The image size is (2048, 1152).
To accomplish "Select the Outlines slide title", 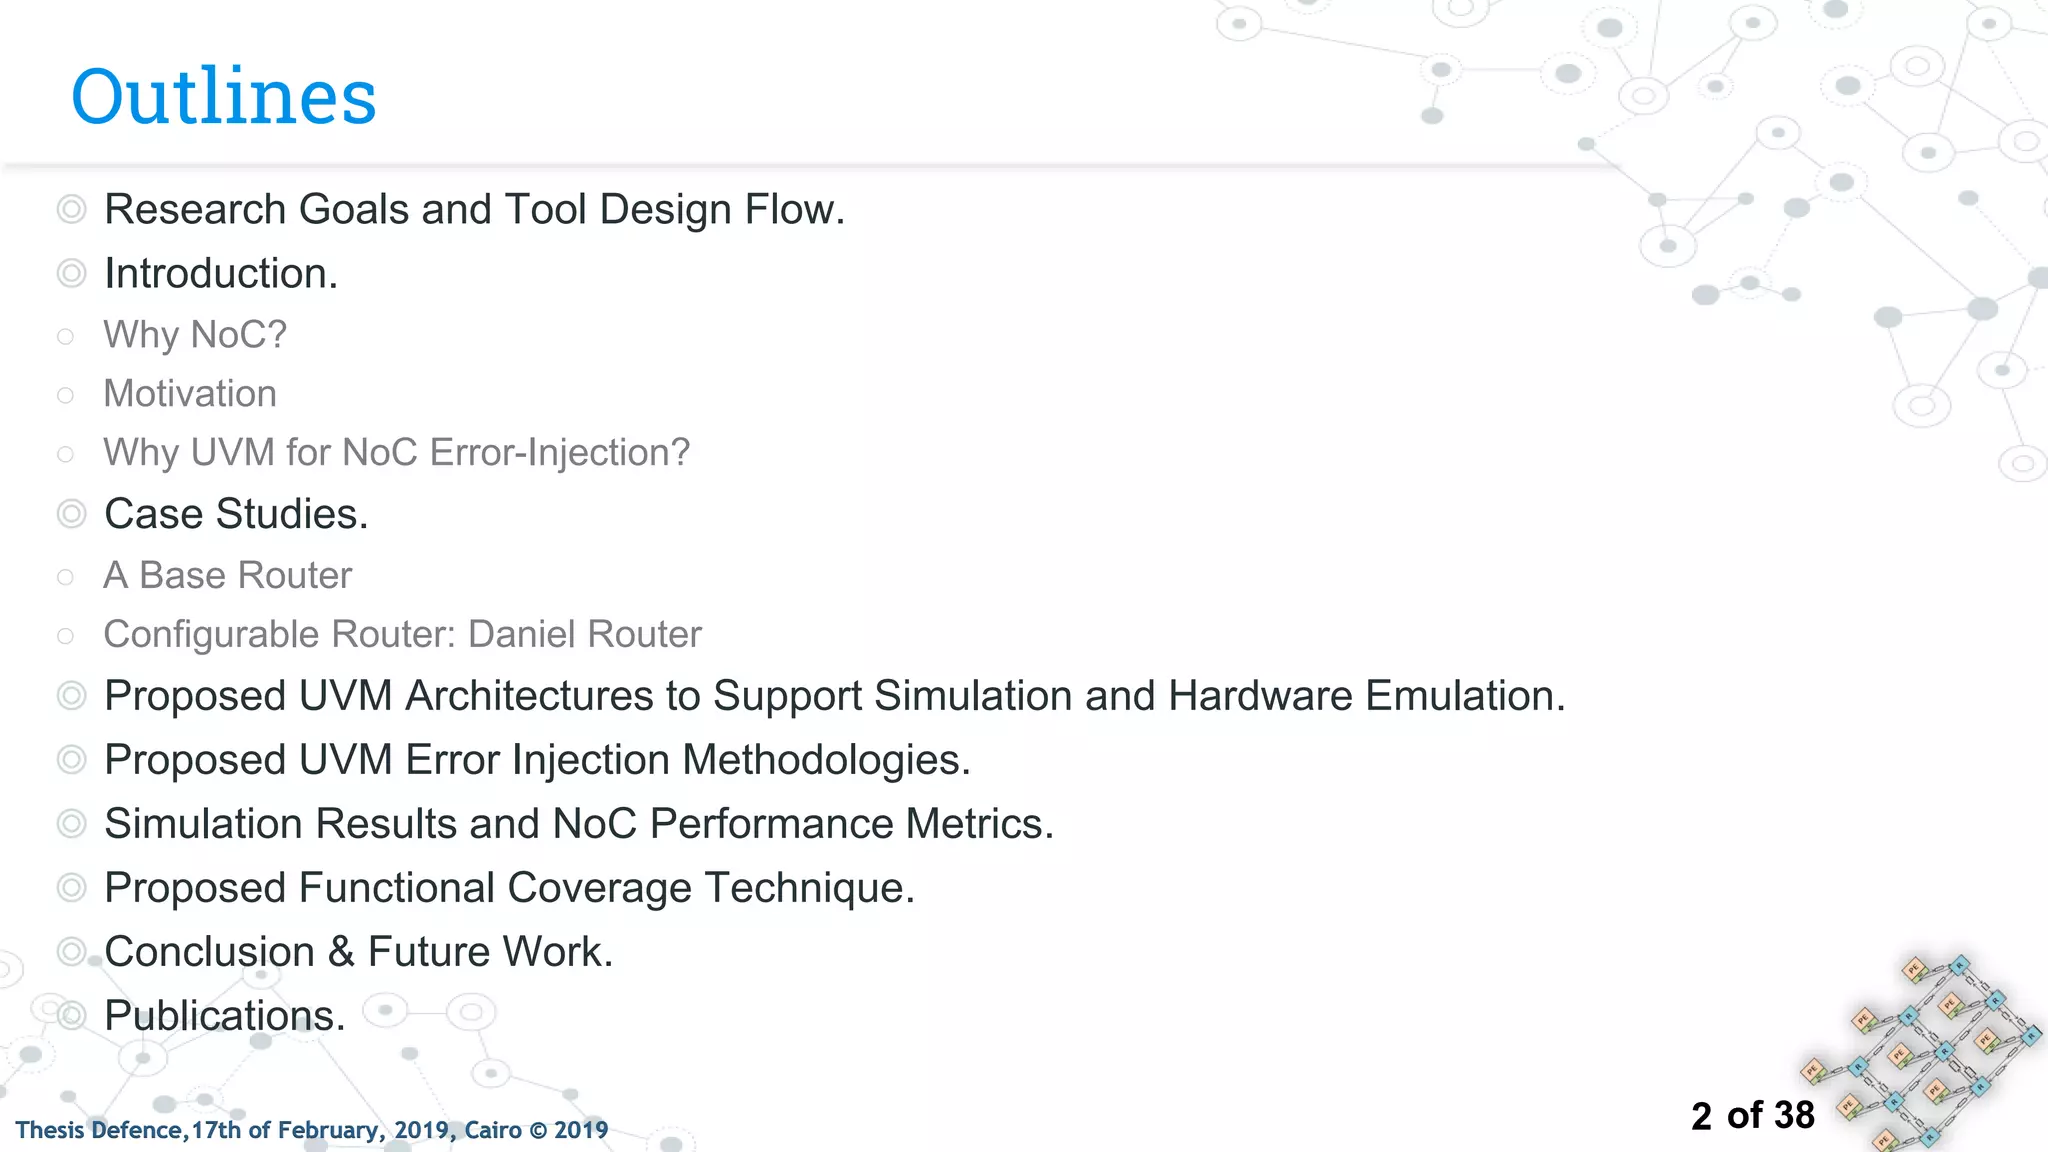I will (x=224, y=96).
